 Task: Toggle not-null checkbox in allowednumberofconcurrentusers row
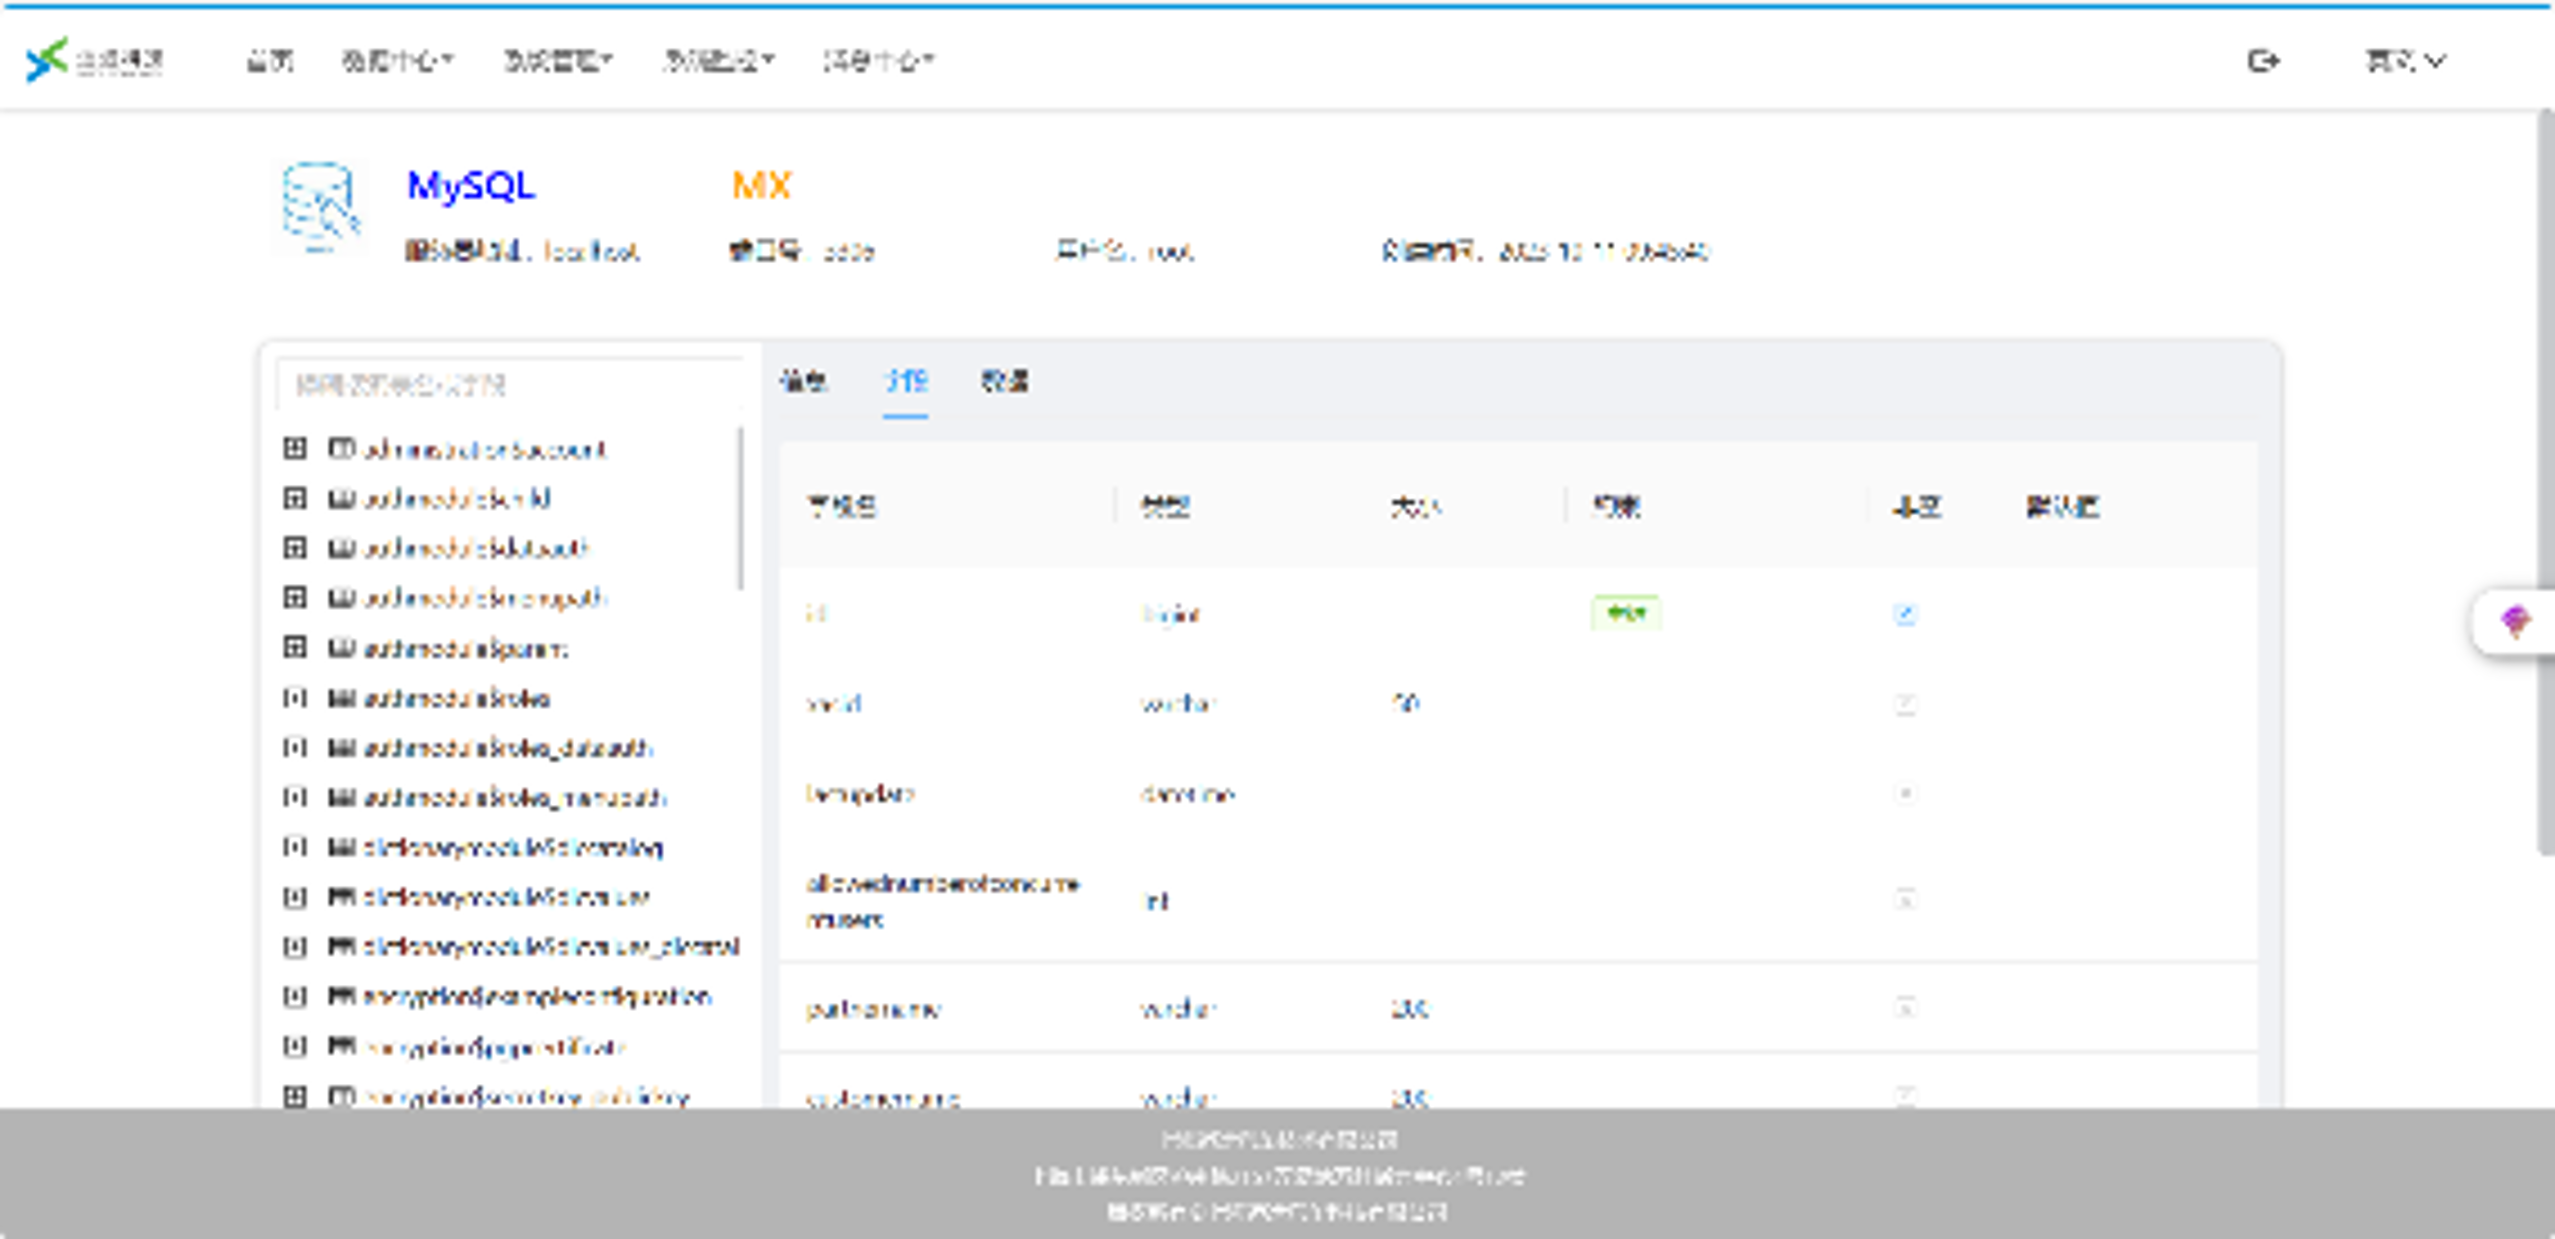[x=1905, y=900]
